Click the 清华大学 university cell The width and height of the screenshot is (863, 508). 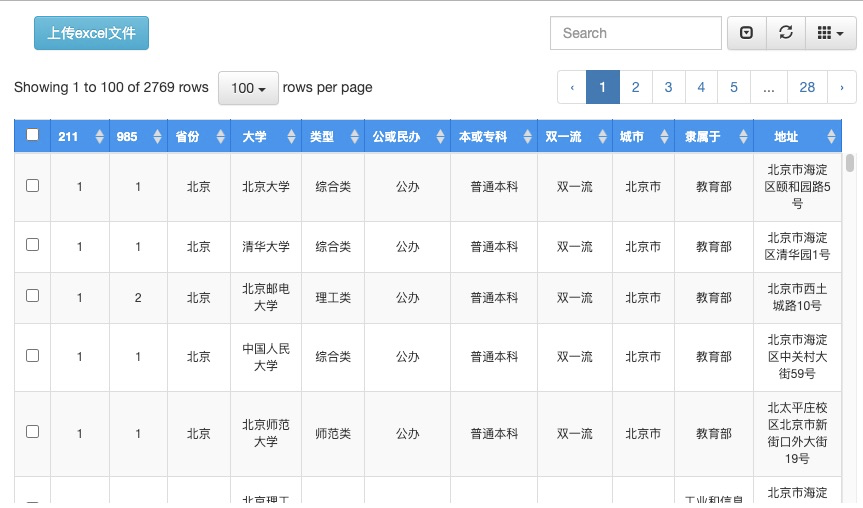pos(266,247)
